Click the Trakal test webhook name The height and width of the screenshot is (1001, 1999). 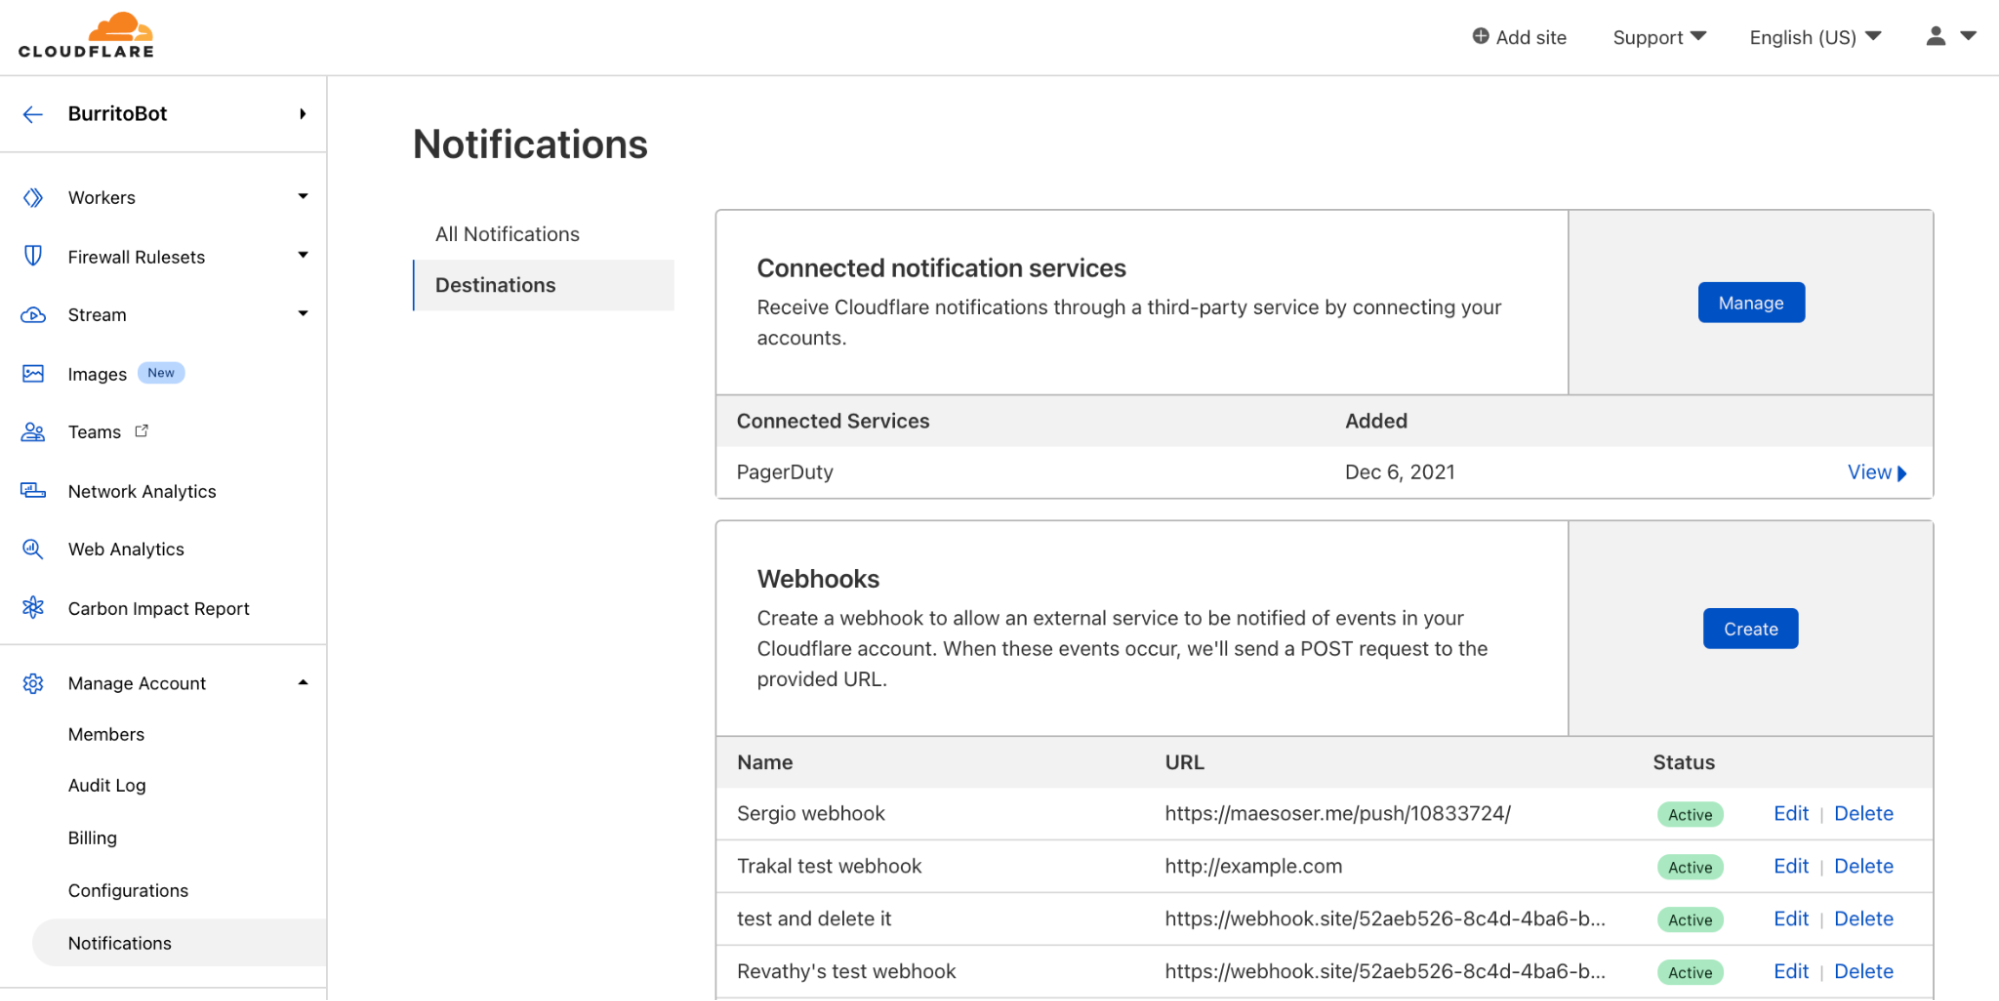[x=829, y=866]
